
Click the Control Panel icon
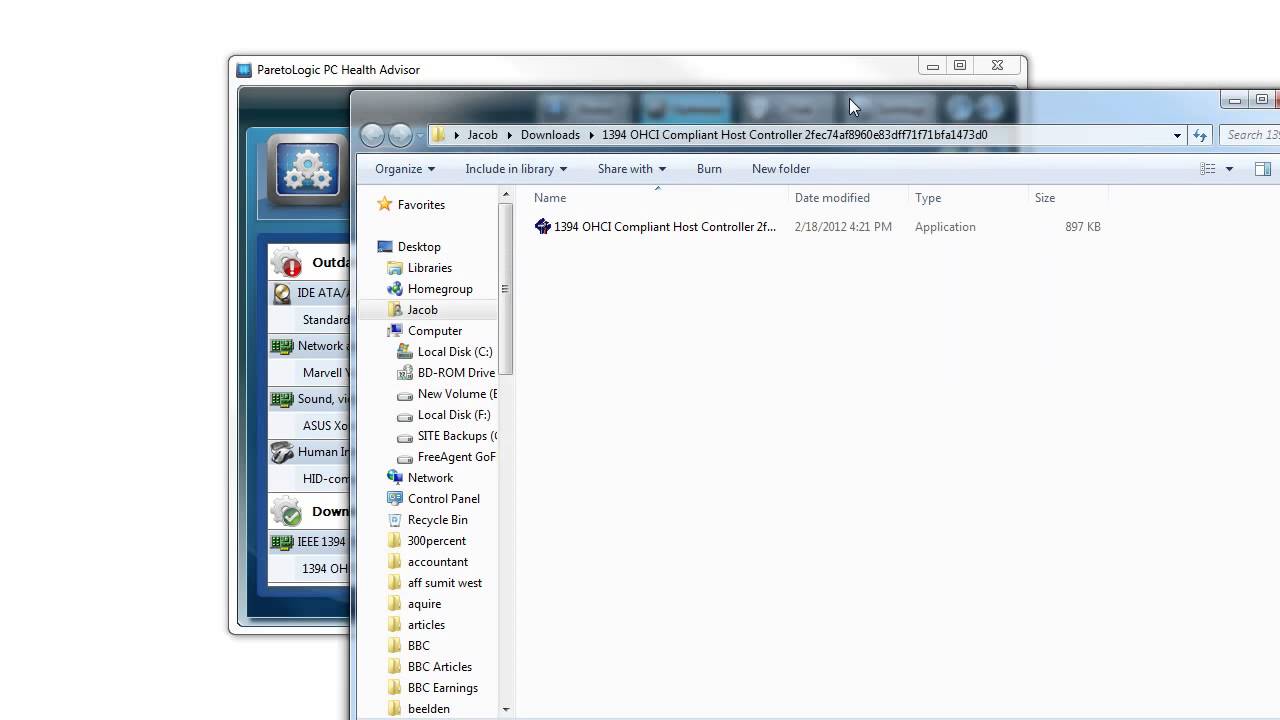pos(395,499)
